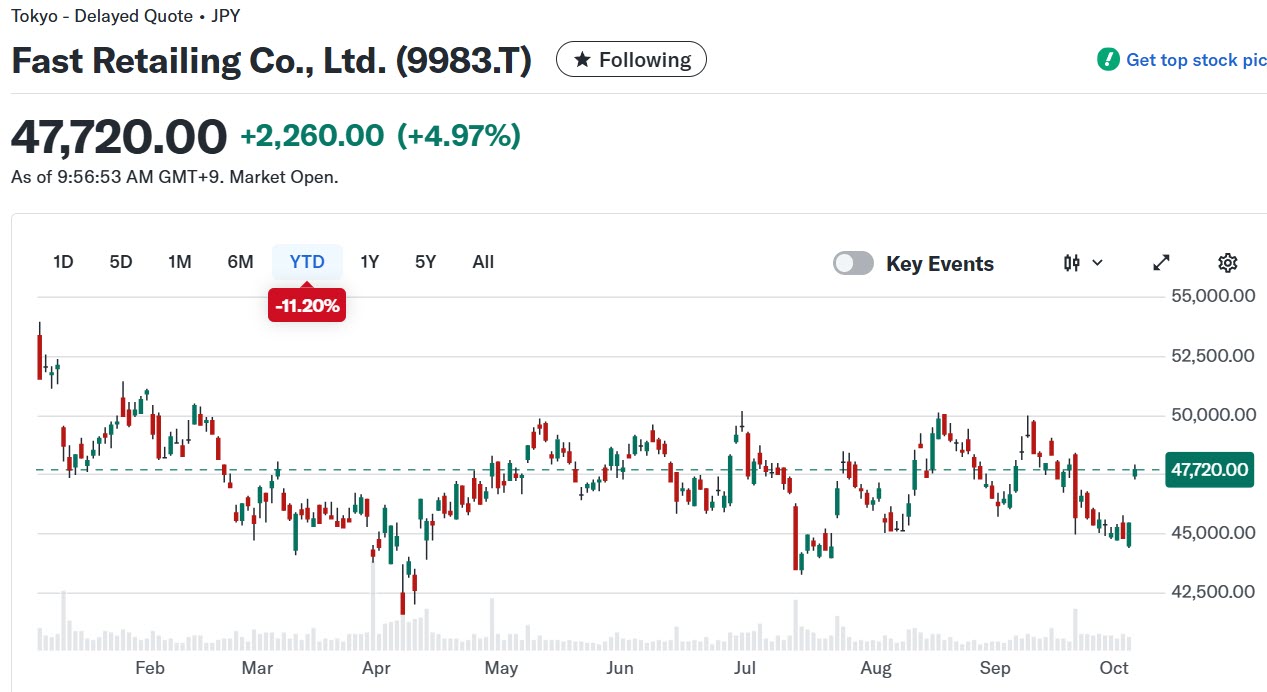Click the Following button
The height and width of the screenshot is (692, 1267).
click(631, 60)
